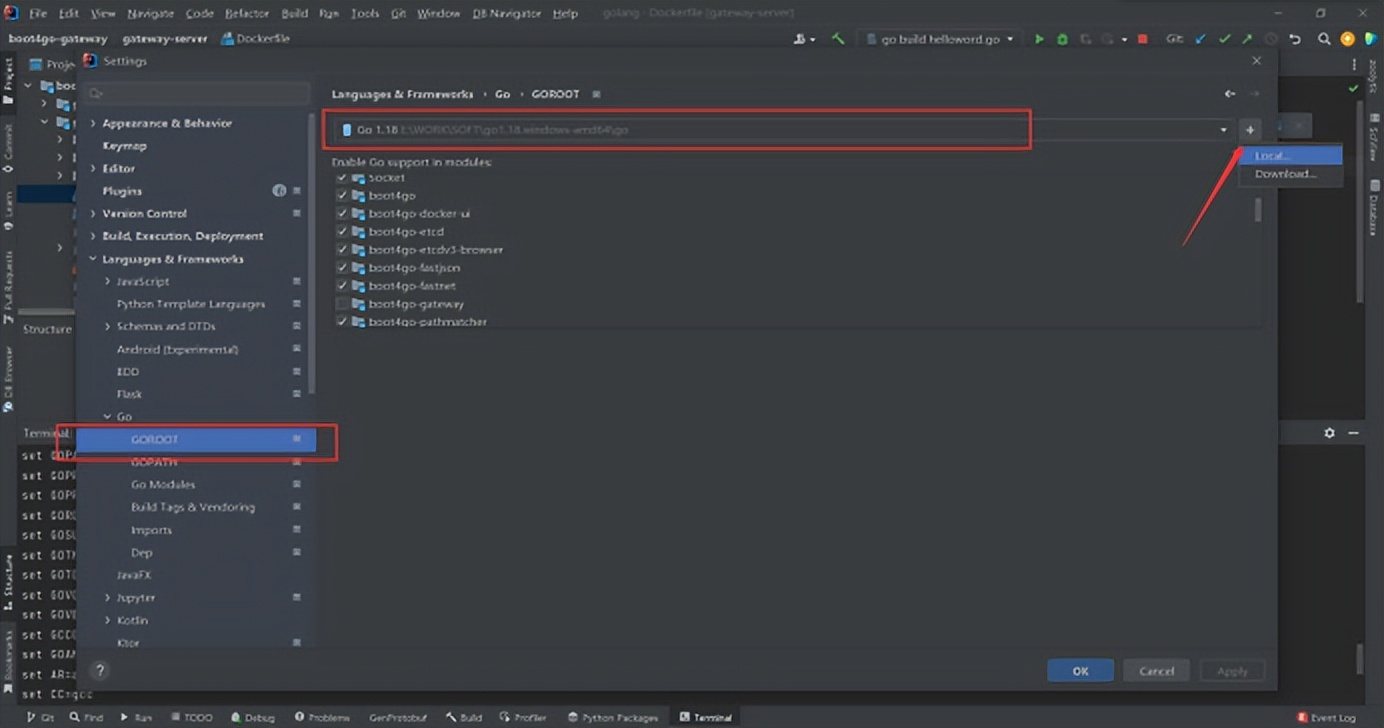Open the DB Browser sidebar tab

[8, 380]
